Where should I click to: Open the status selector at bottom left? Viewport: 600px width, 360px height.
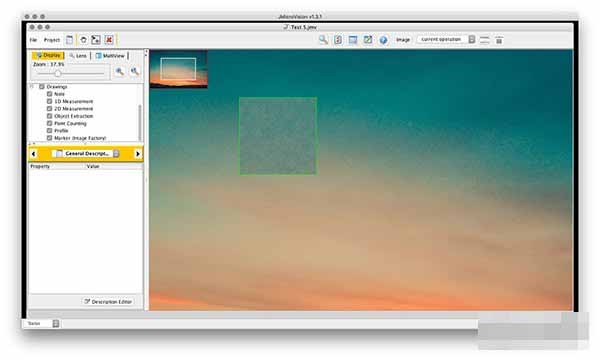[x=42, y=324]
